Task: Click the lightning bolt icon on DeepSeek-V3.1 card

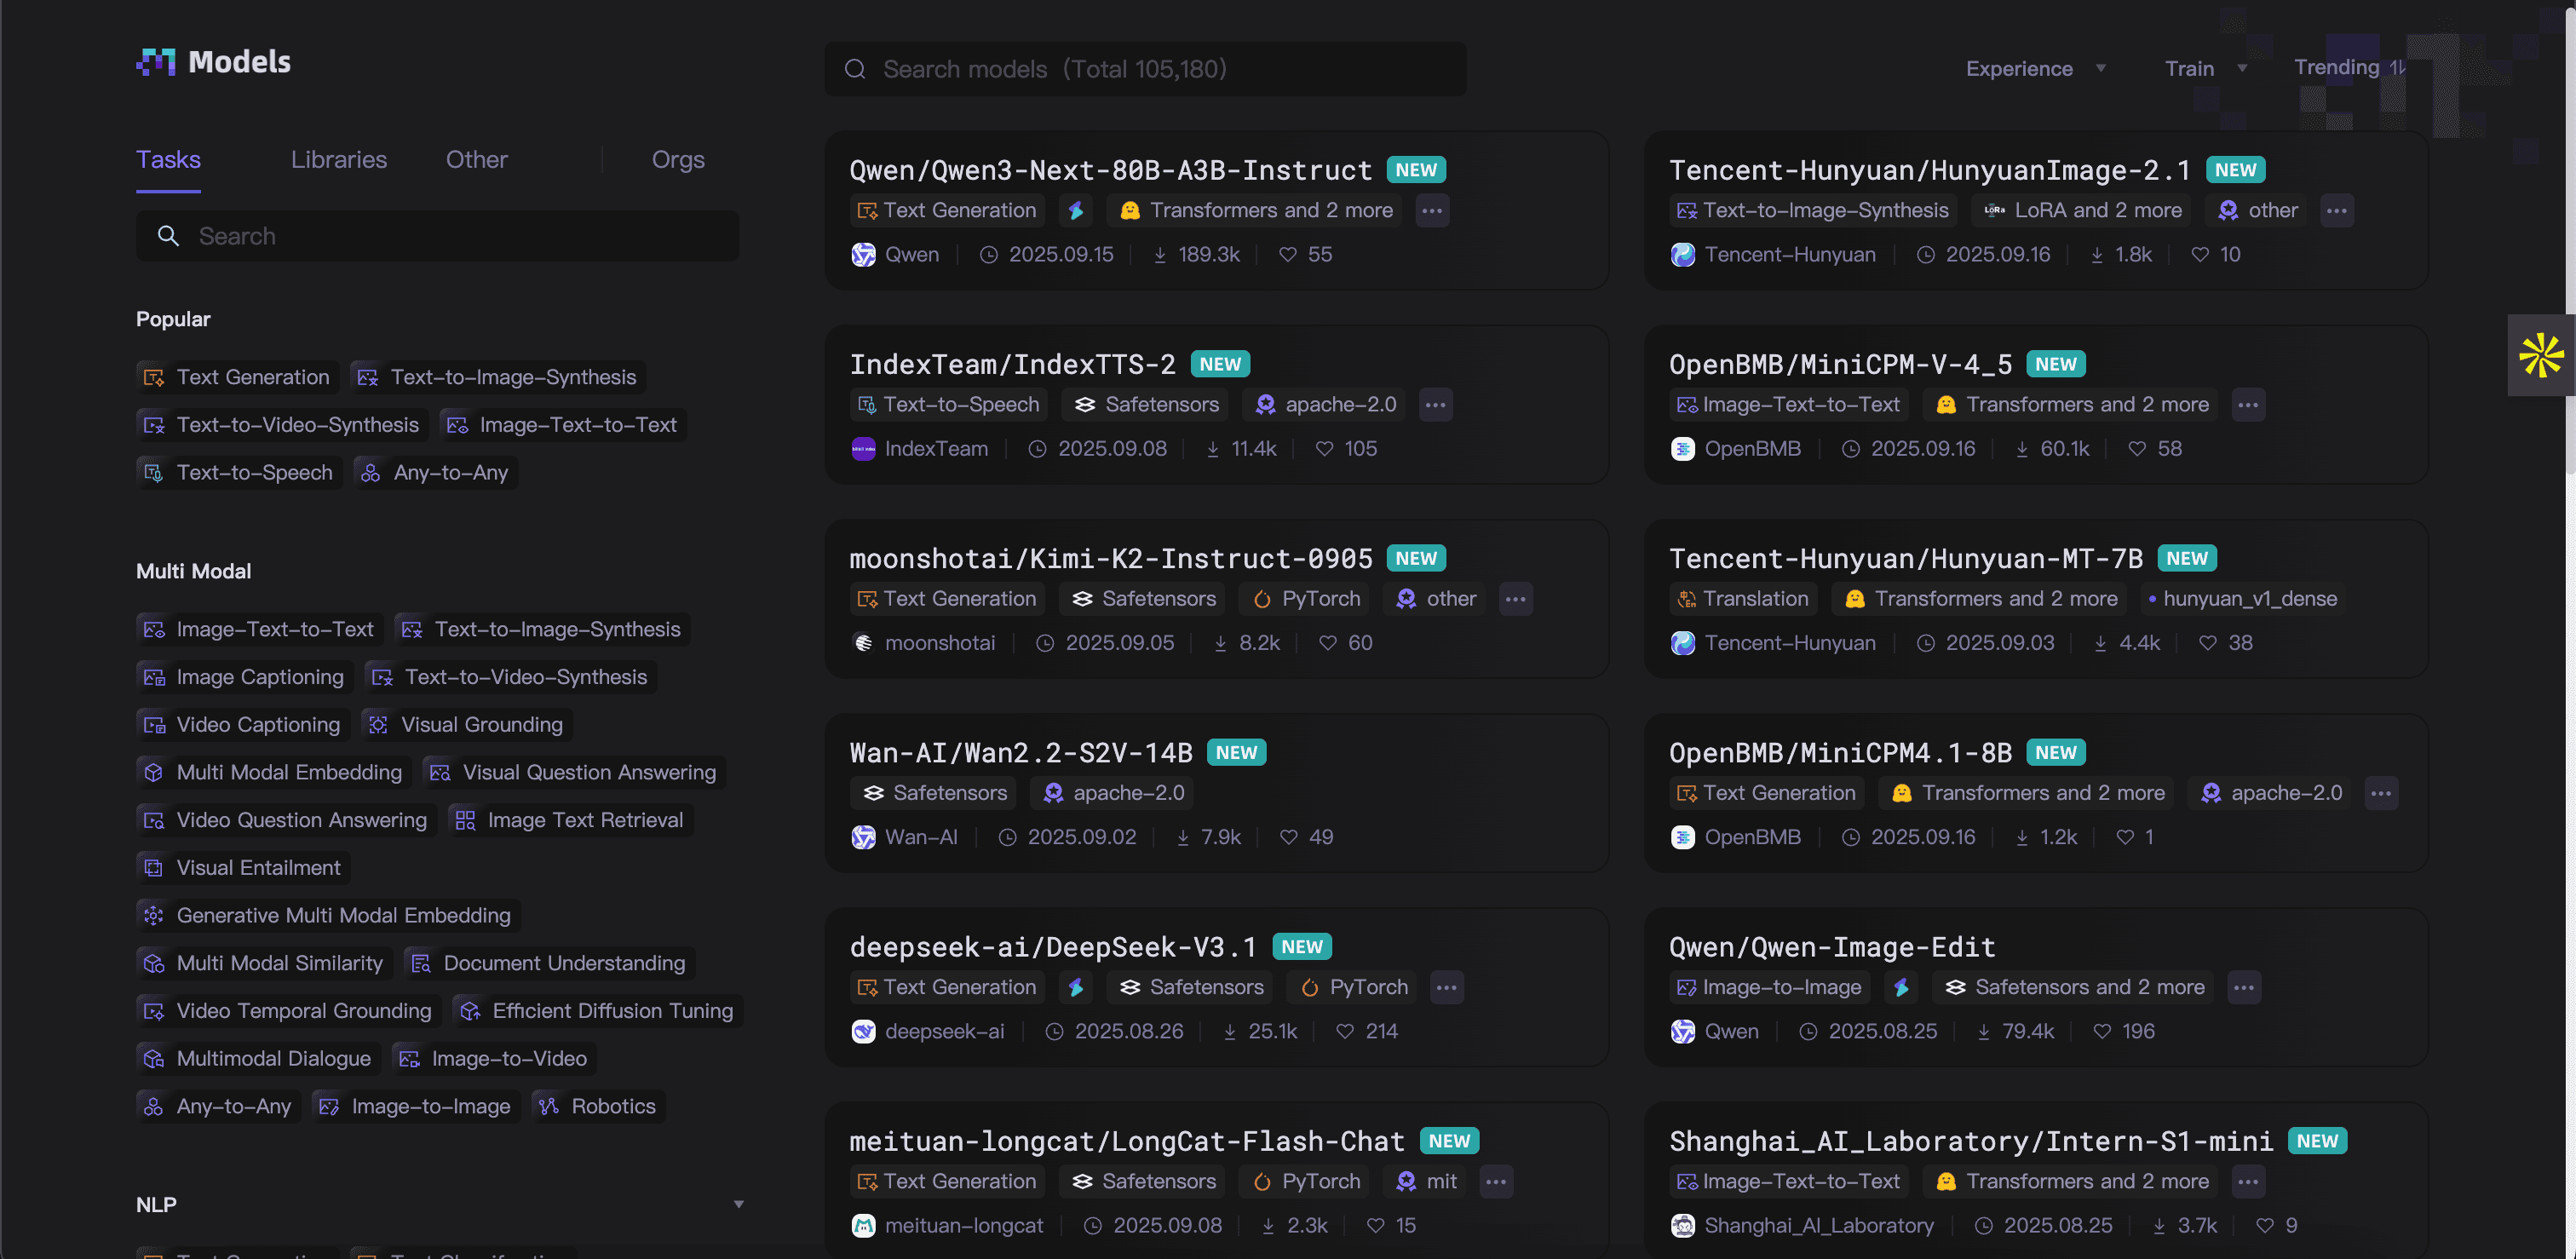Action: (x=1076, y=987)
